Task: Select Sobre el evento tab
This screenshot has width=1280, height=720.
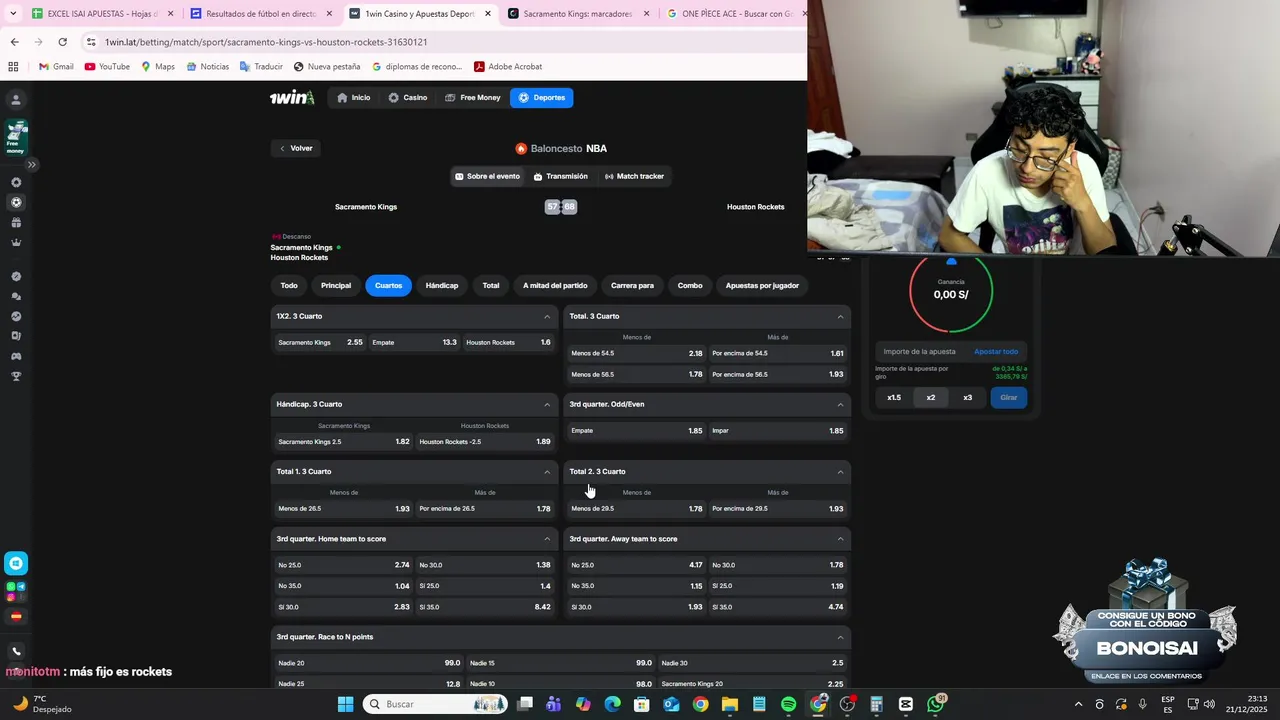Action: [x=488, y=176]
